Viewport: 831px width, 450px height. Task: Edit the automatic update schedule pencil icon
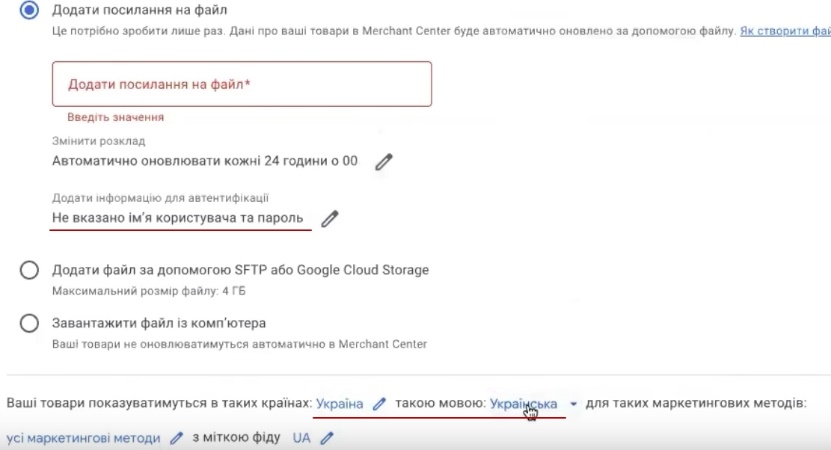[x=384, y=162]
